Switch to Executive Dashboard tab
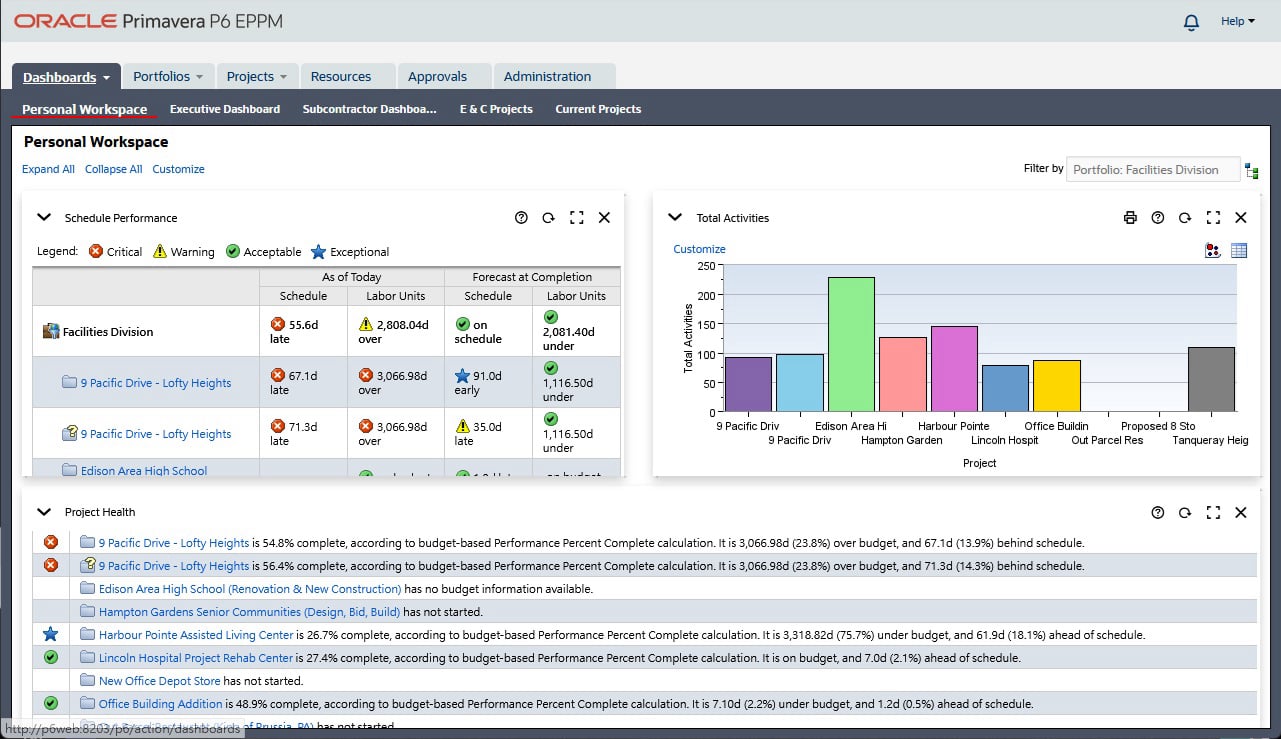The image size is (1281, 739). tap(225, 109)
